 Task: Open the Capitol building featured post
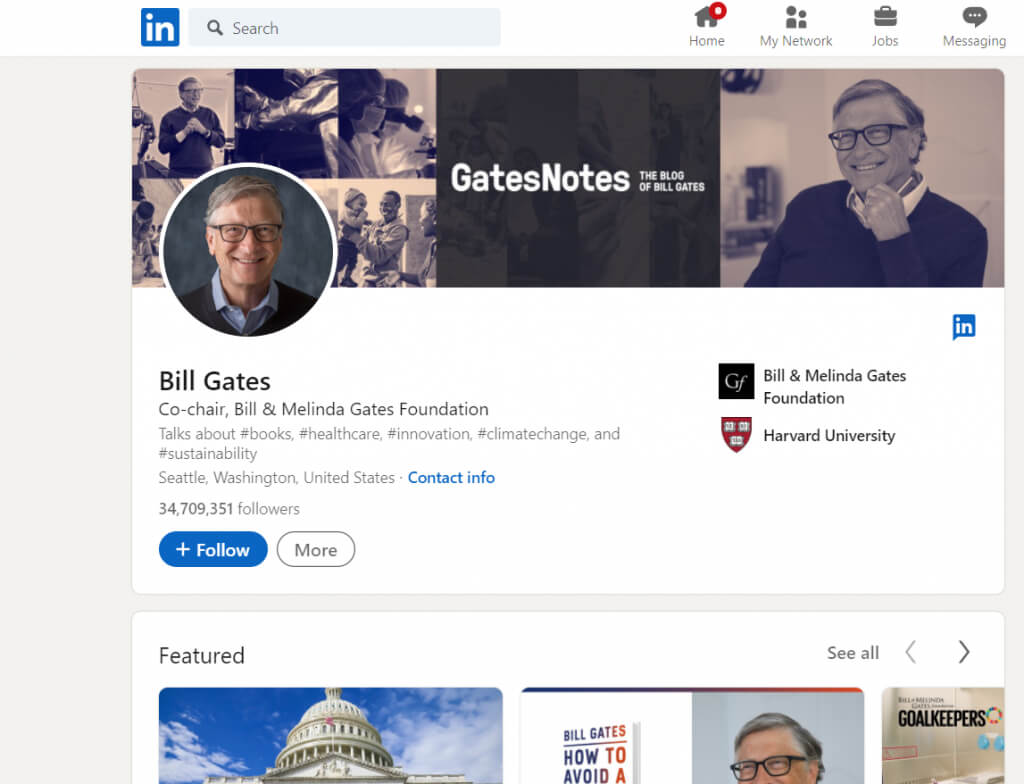pyautogui.click(x=331, y=736)
